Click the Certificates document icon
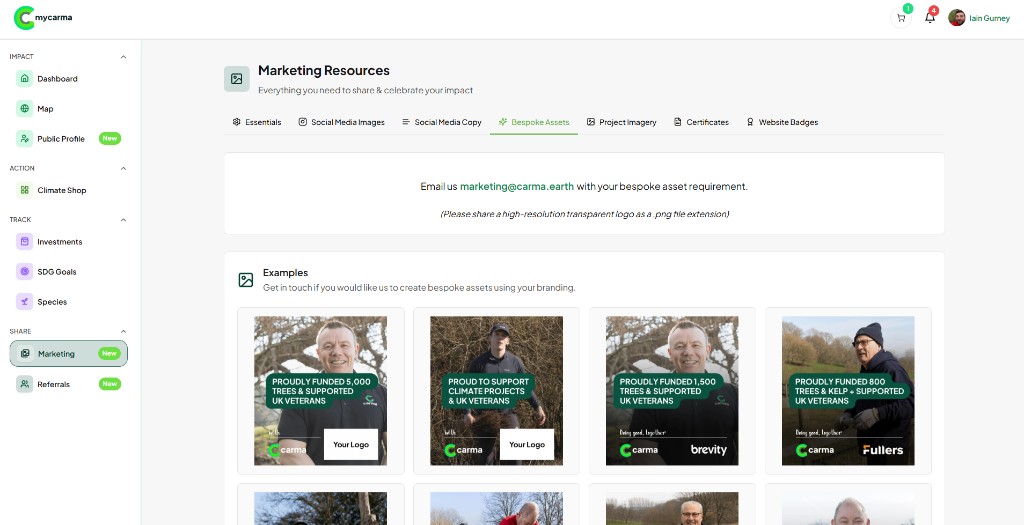The height and width of the screenshot is (525, 1024). coord(678,122)
